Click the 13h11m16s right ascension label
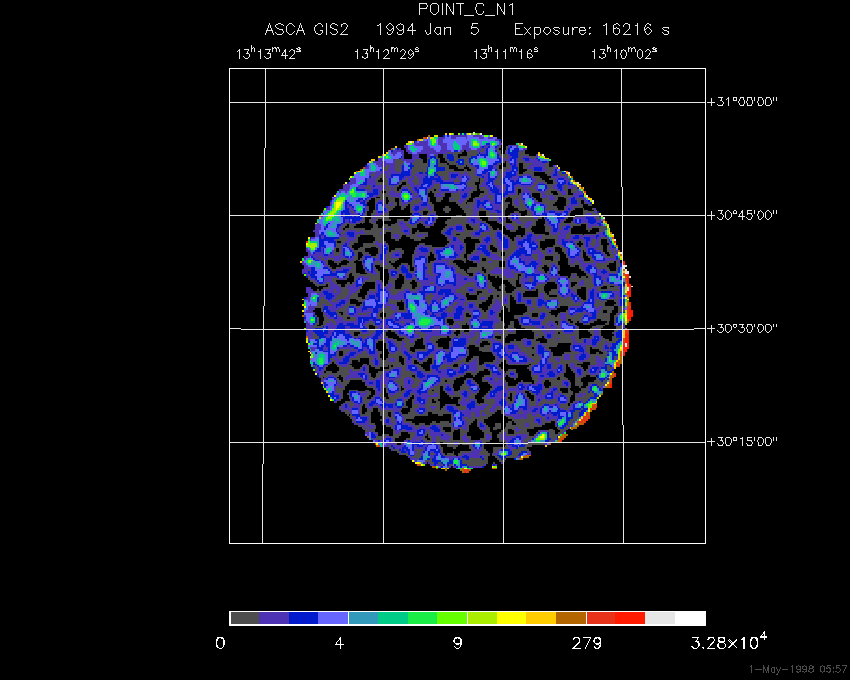Image resolution: width=850 pixels, height=680 pixels. click(506, 54)
